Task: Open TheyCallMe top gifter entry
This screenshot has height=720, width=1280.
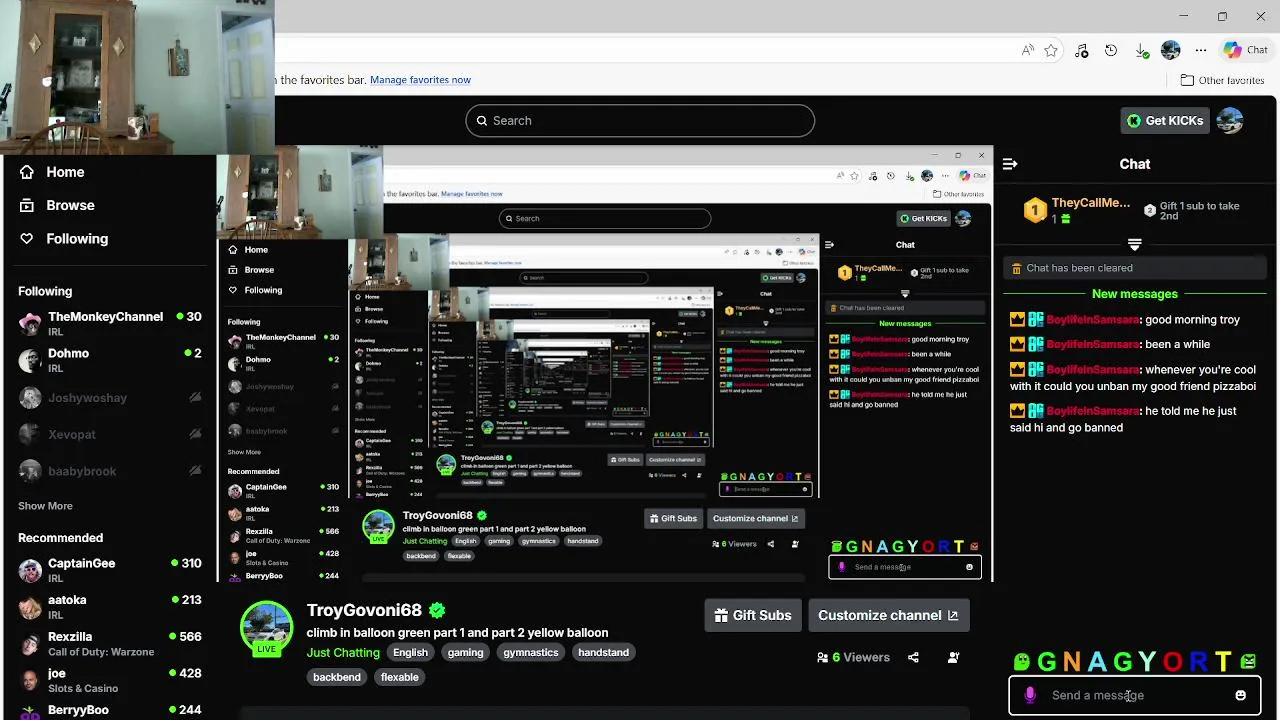Action: (x=1076, y=210)
